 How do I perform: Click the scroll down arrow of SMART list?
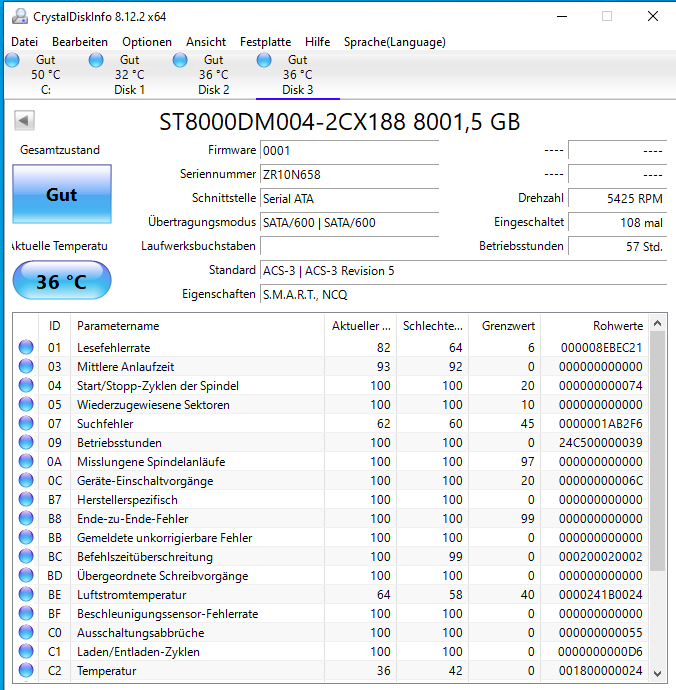pyautogui.click(x=658, y=673)
